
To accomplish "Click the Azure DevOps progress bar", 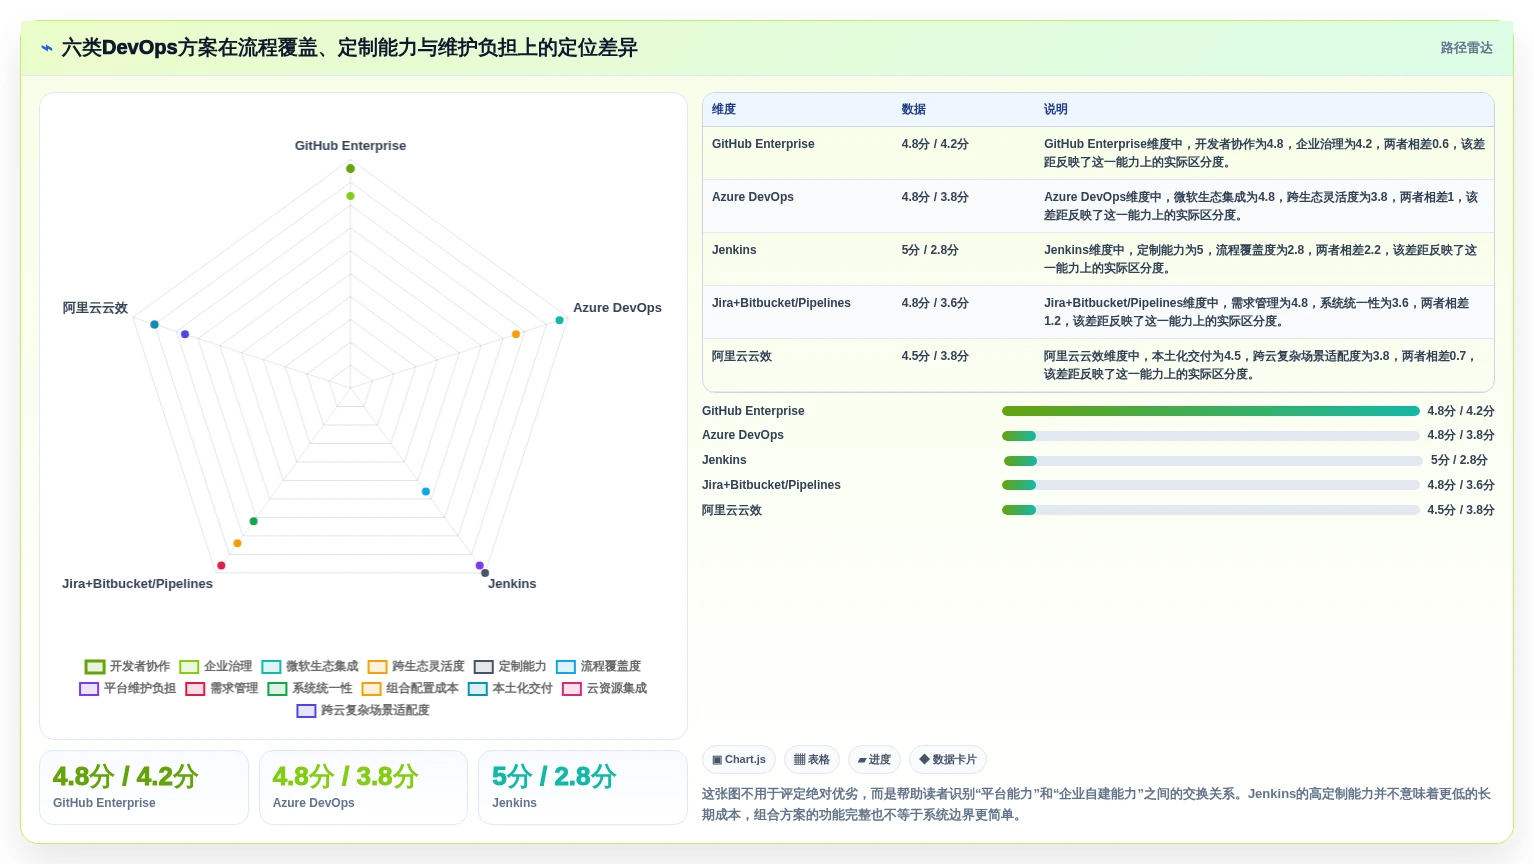I will pyautogui.click(x=1211, y=436).
